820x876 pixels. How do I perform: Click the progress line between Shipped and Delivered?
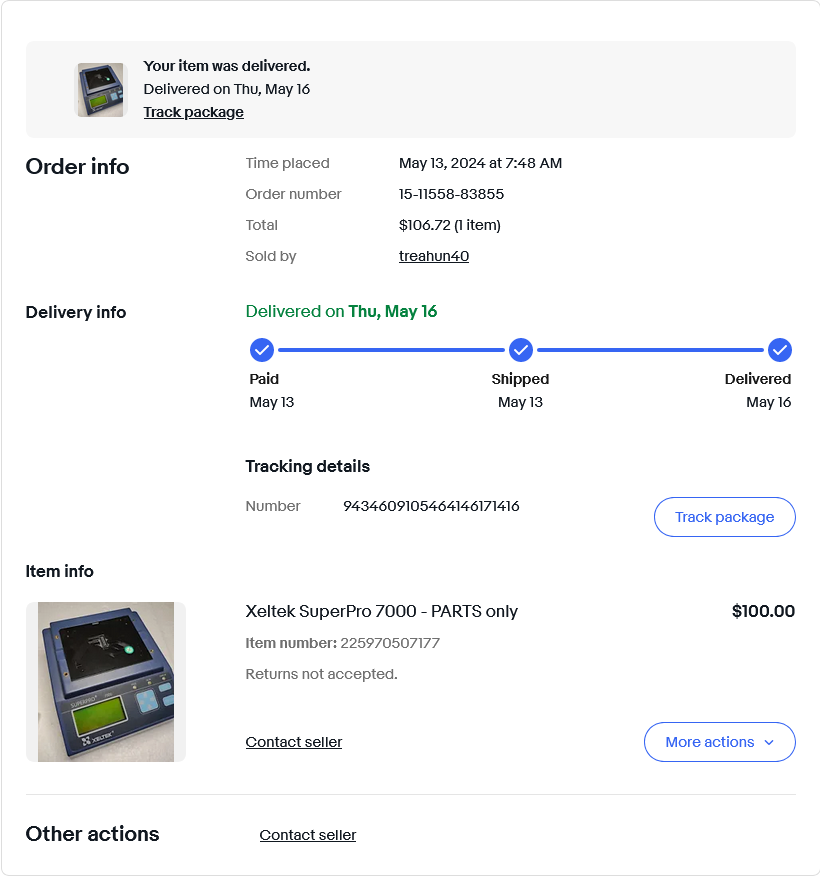(650, 350)
